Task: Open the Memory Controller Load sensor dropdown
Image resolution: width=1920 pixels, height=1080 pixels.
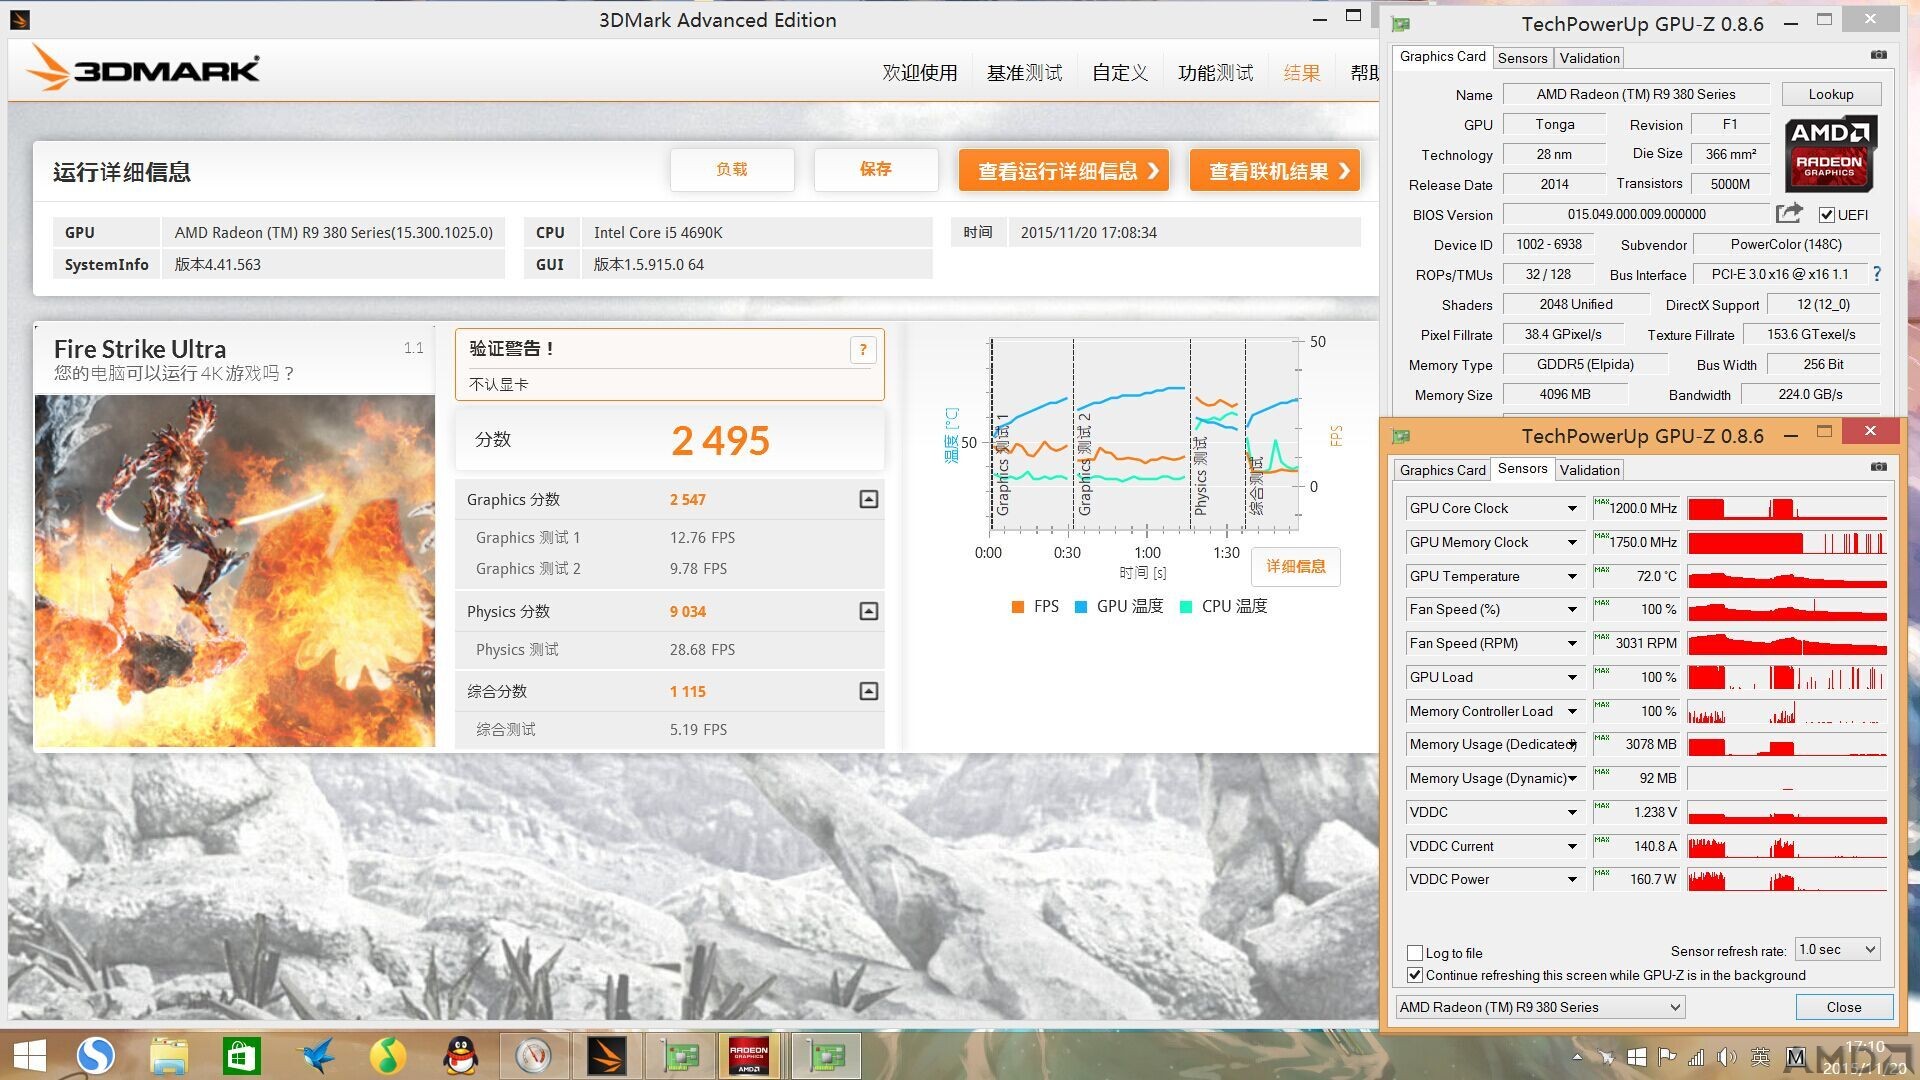Action: point(1572,712)
